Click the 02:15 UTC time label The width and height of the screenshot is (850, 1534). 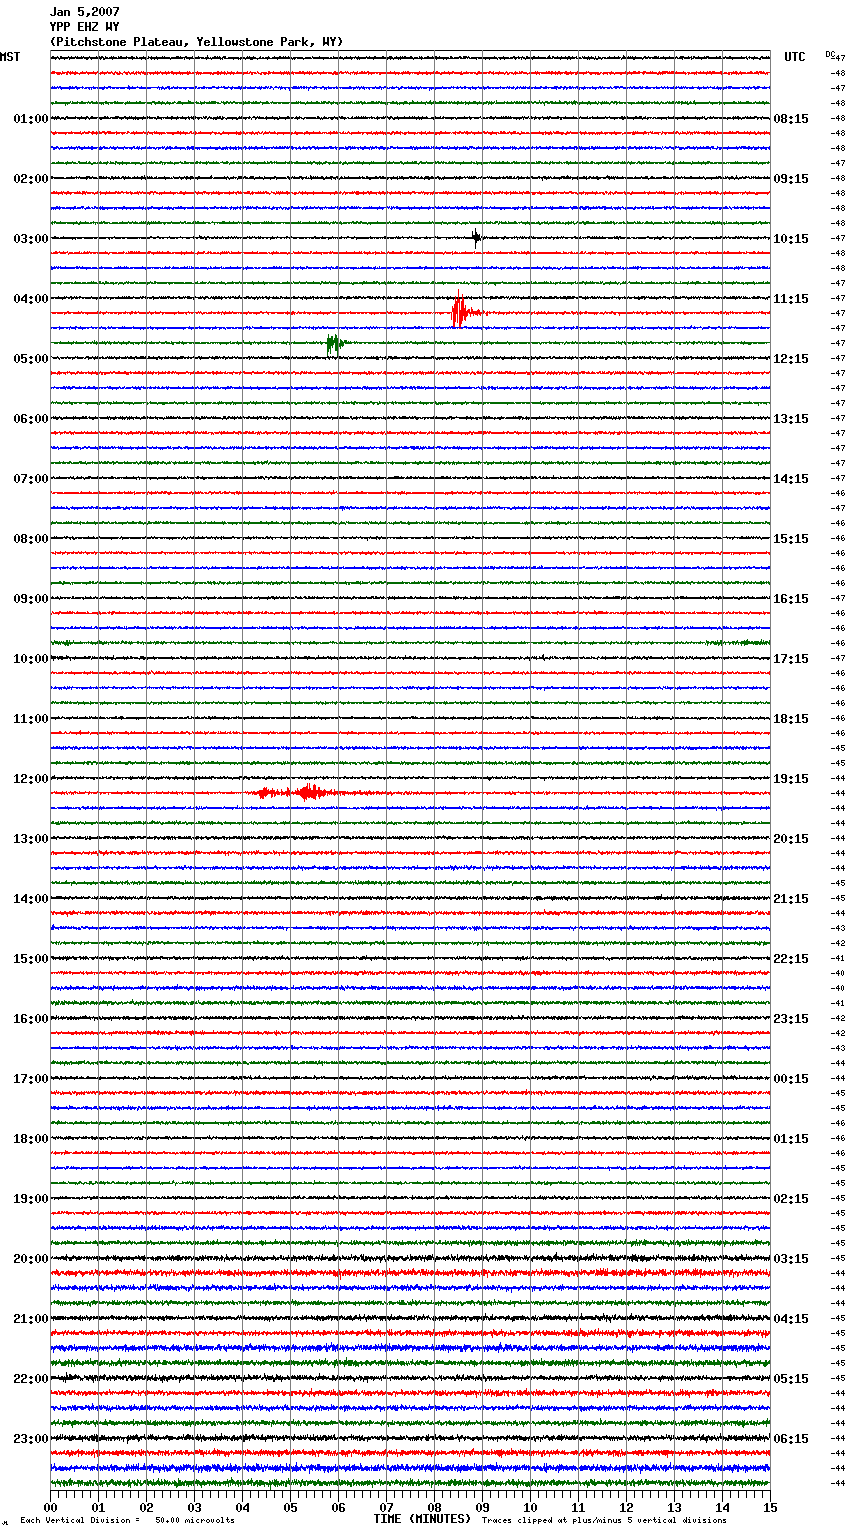[x=791, y=1199]
